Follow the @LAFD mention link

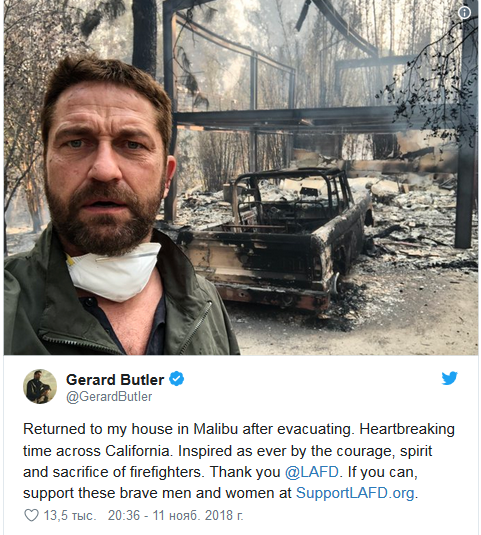[311, 472]
